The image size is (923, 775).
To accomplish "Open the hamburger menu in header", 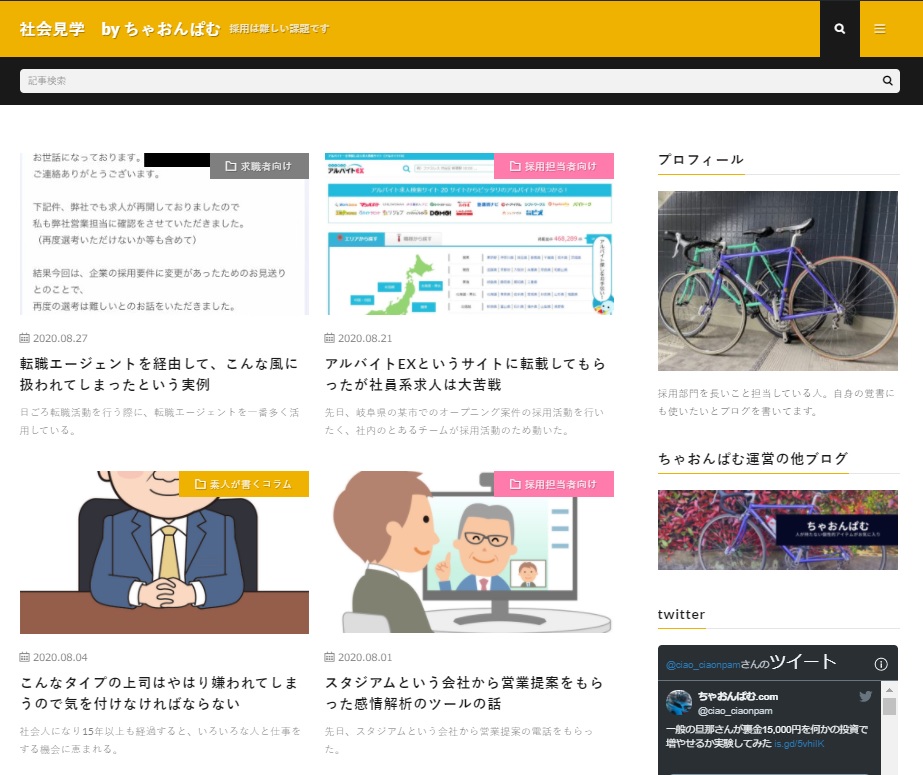I will [879, 28].
